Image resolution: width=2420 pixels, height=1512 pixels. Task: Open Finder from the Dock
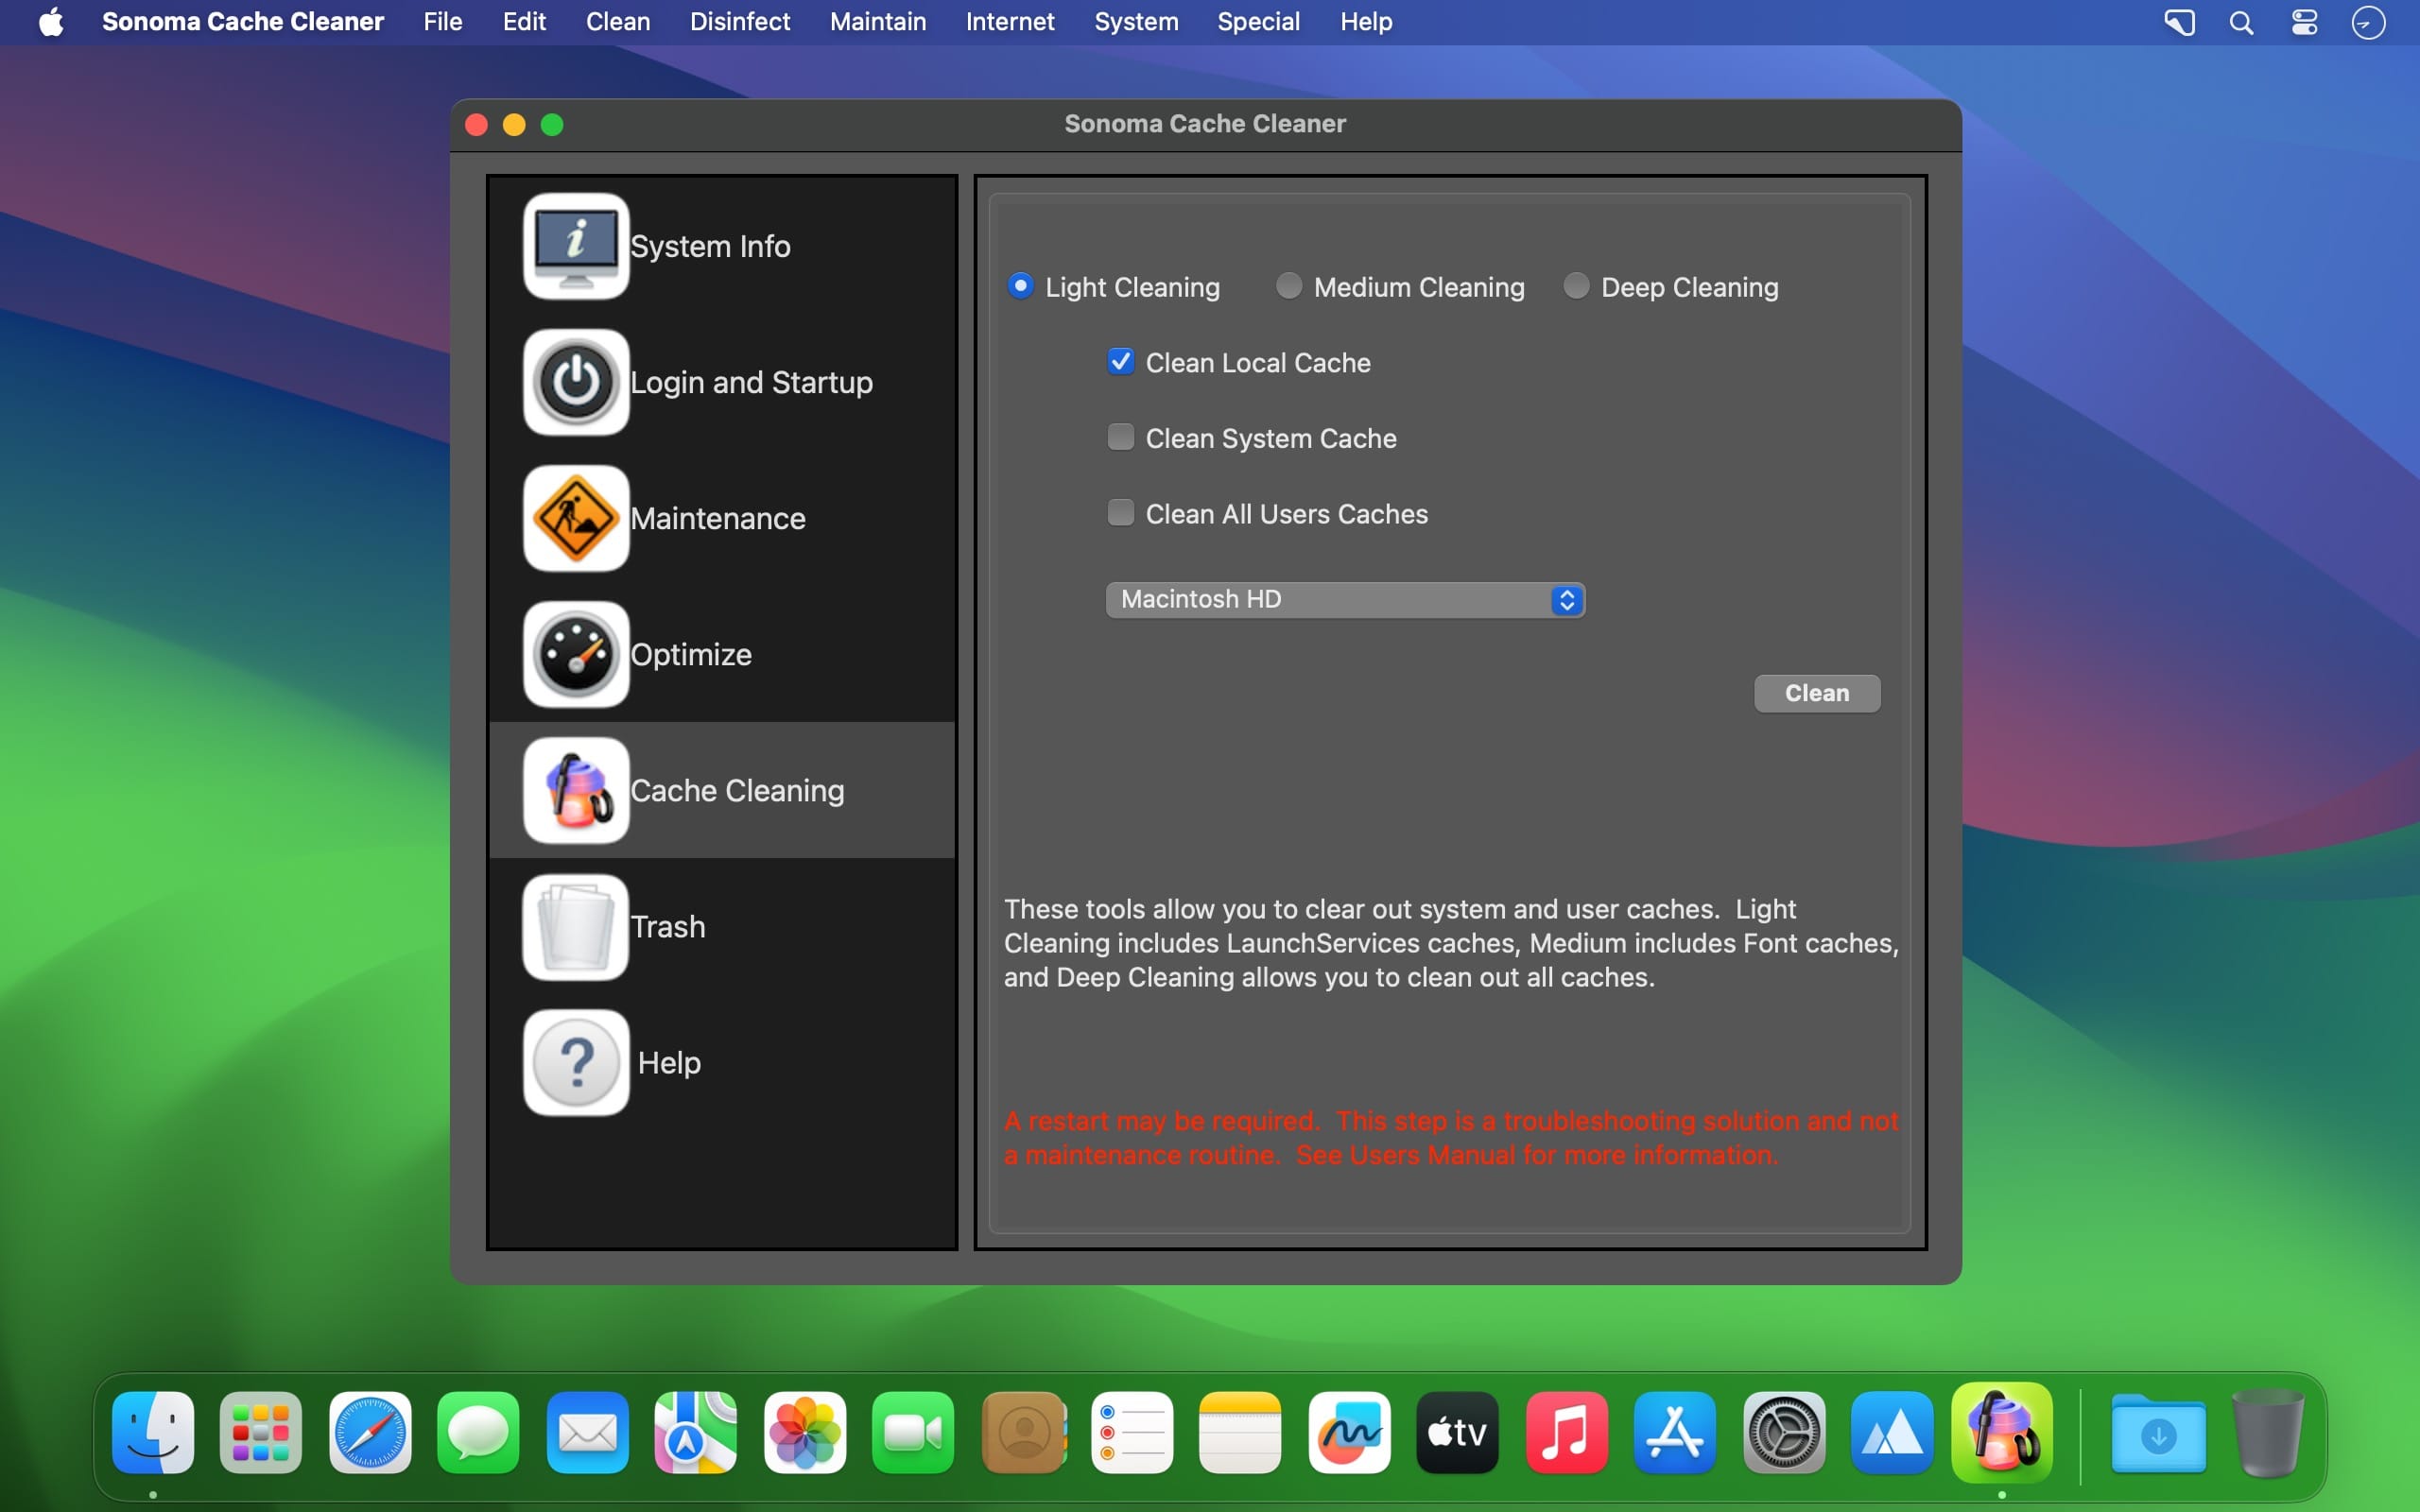(153, 1432)
